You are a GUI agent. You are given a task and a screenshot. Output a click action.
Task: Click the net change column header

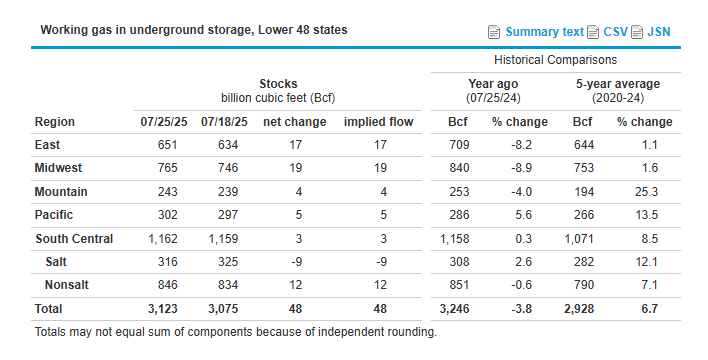pos(295,122)
